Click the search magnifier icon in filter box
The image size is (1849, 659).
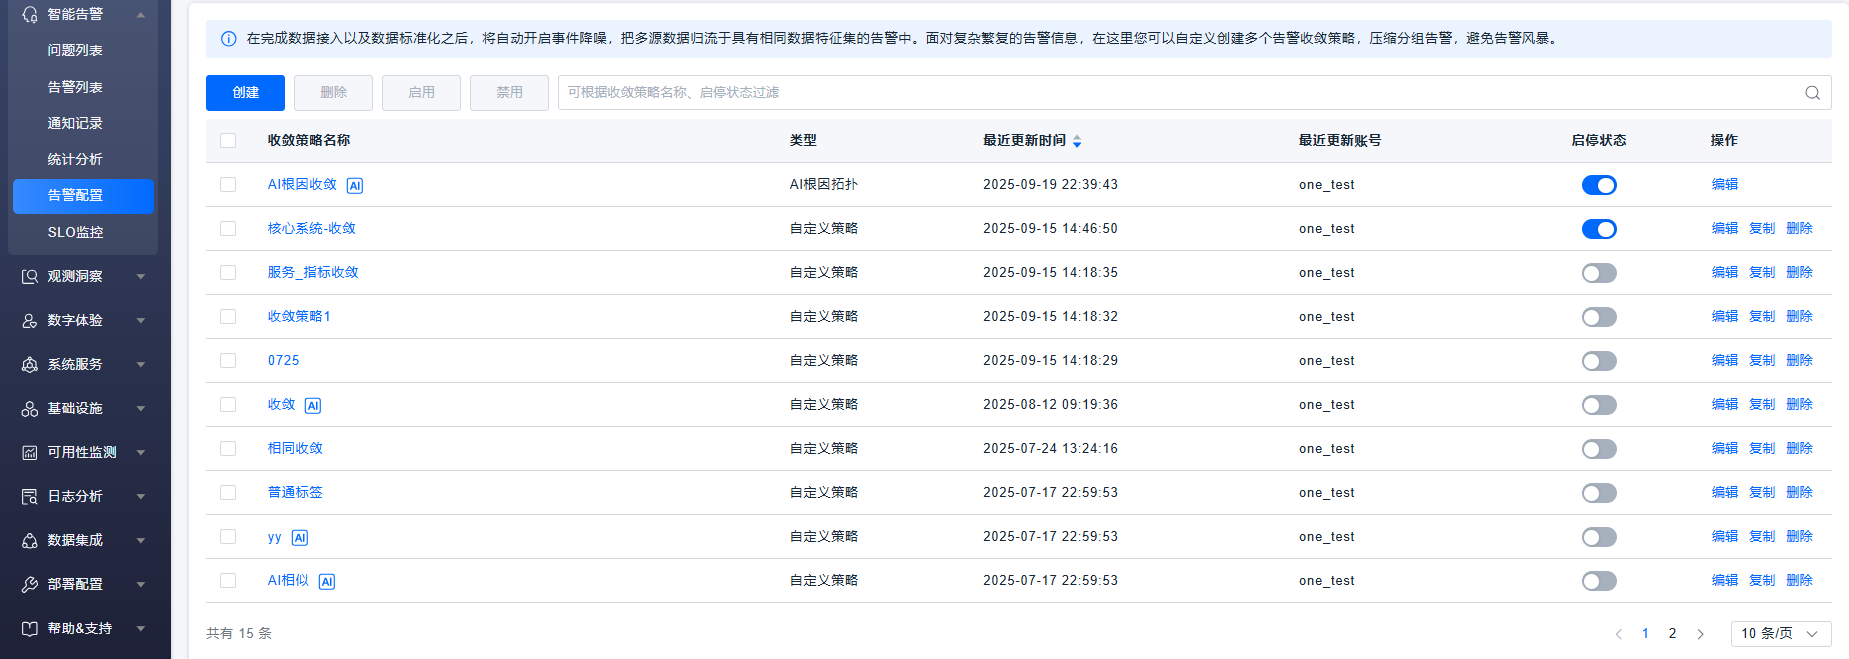[1811, 93]
